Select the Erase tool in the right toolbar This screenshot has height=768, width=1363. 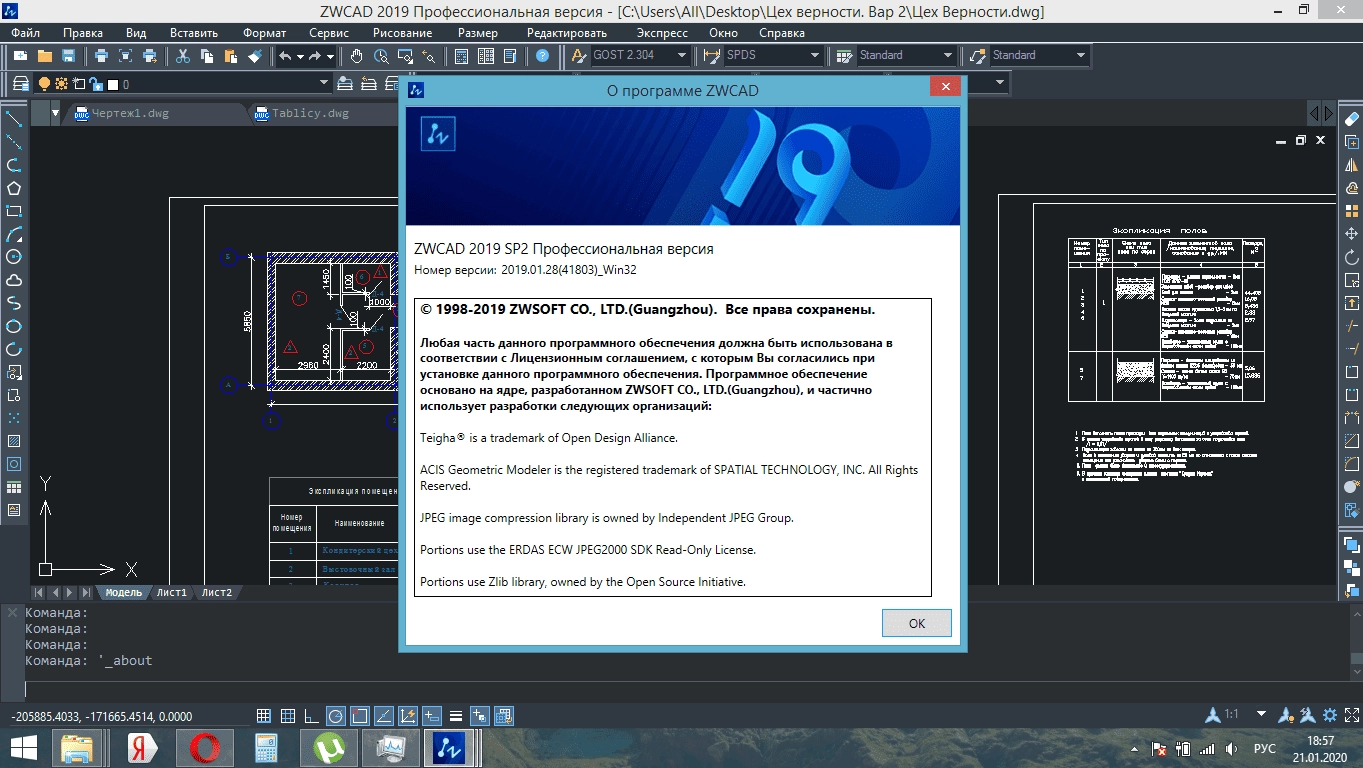(1352, 118)
